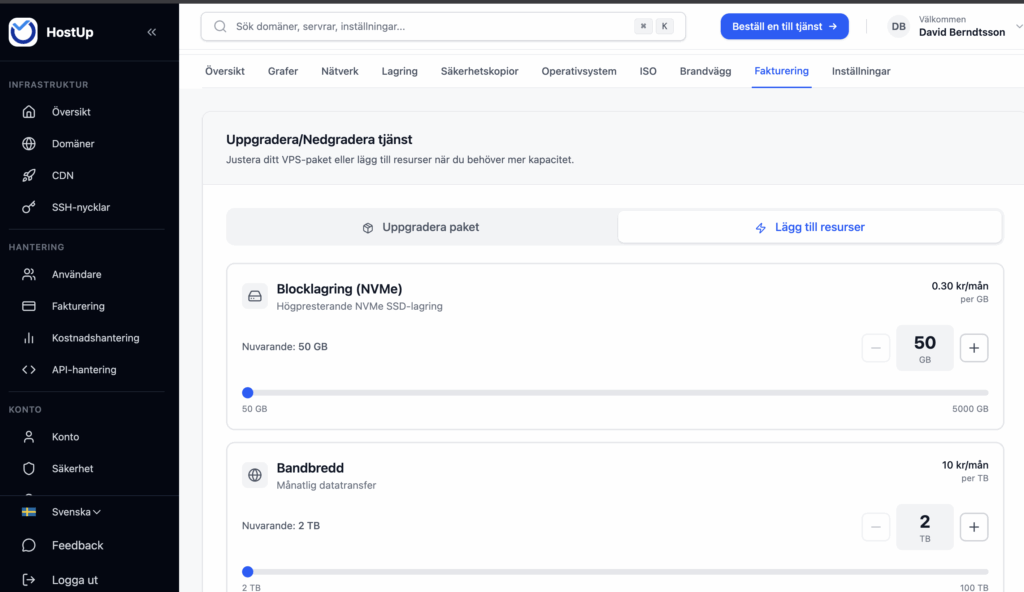This screenshot has width=1024, height=592.
Task: Switch to the Brandvägg tab
Action: (x=705, y=71)
